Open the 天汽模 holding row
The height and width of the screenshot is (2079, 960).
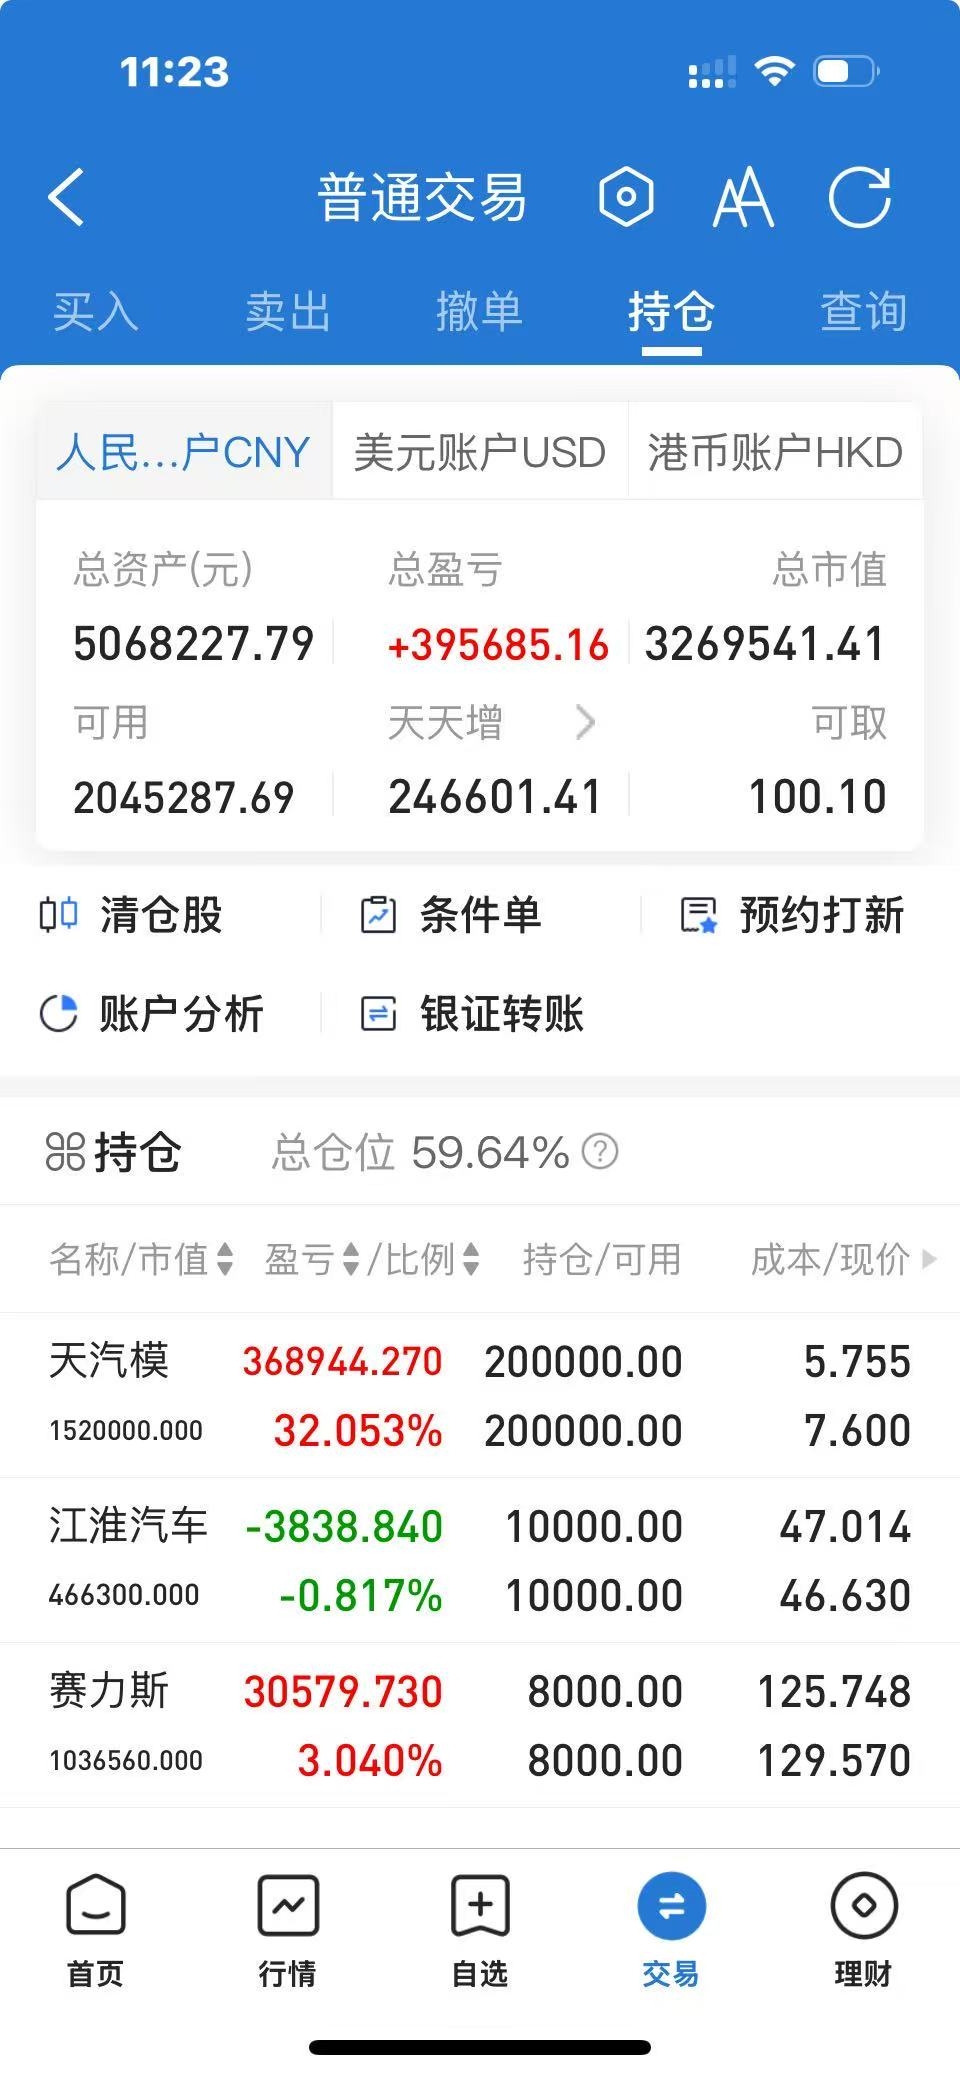(480, 1395)
